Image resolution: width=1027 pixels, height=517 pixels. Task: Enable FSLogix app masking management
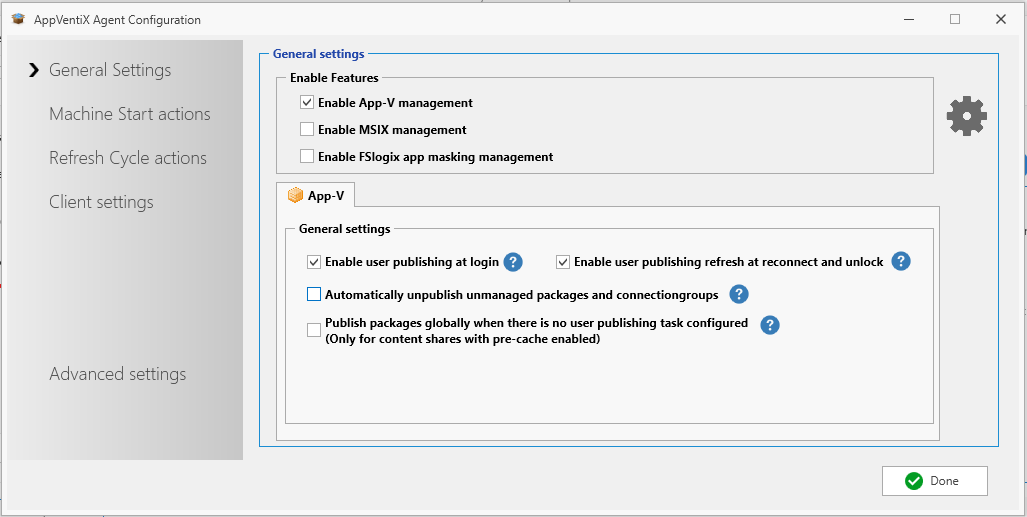tap(307, 157)
